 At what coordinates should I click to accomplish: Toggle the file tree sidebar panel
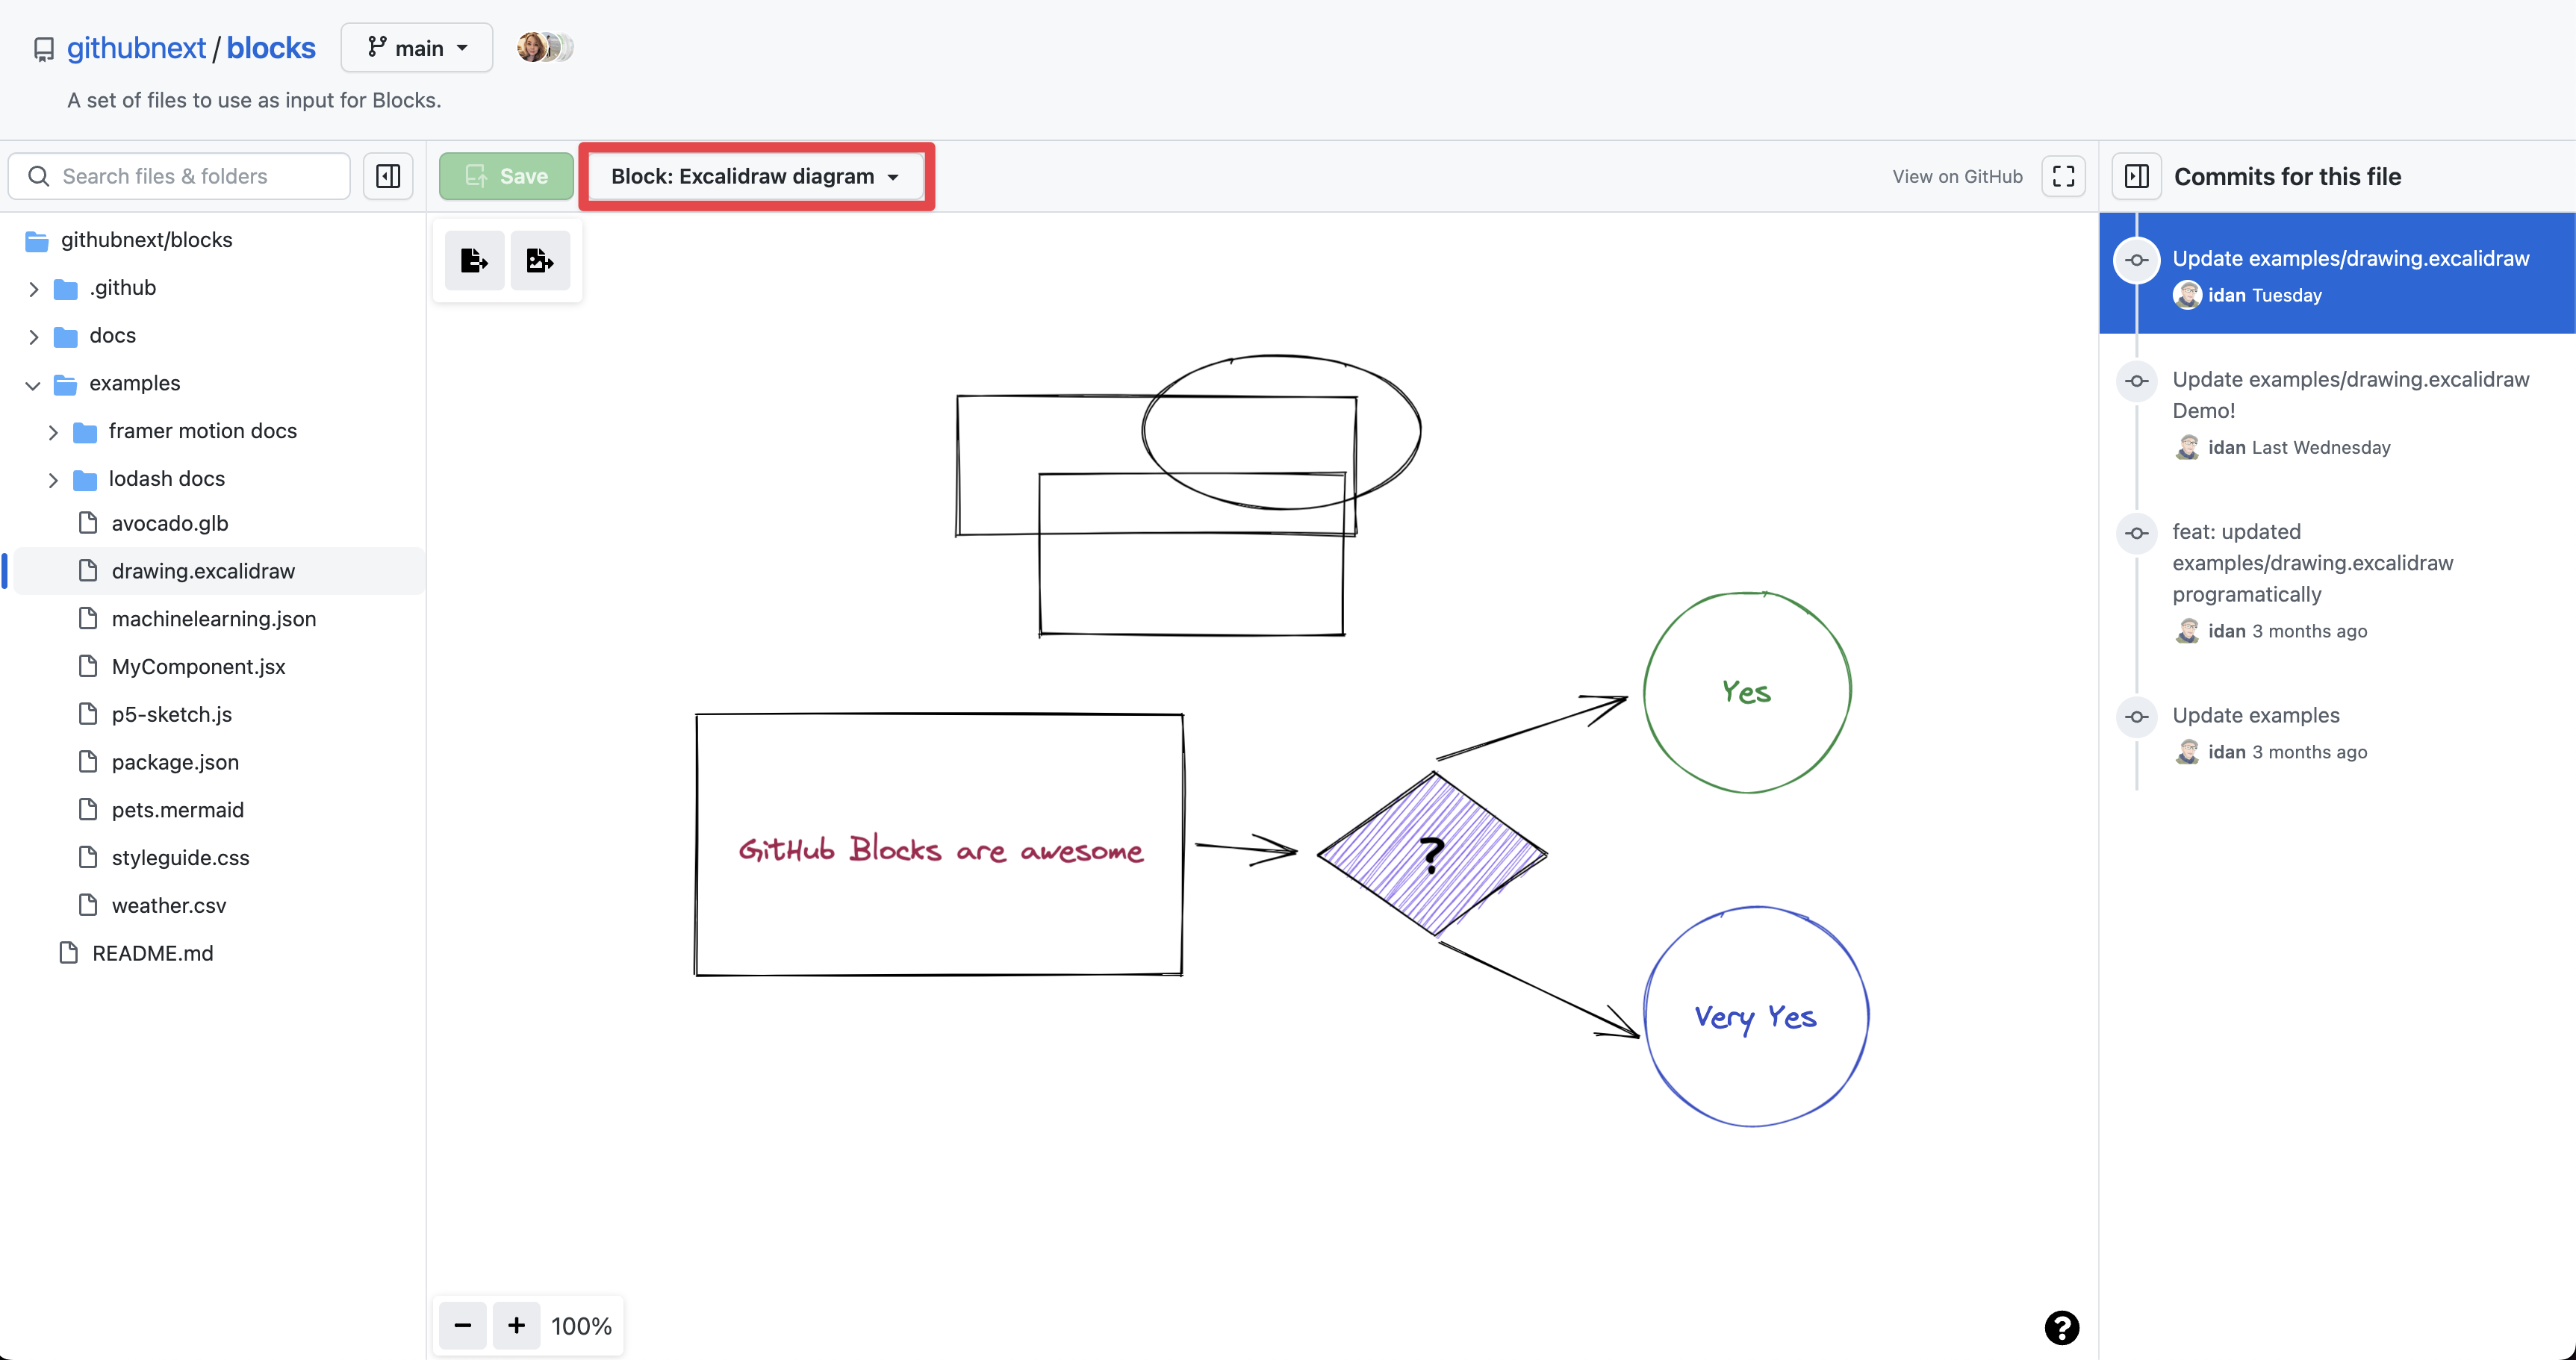coord(388,176)
